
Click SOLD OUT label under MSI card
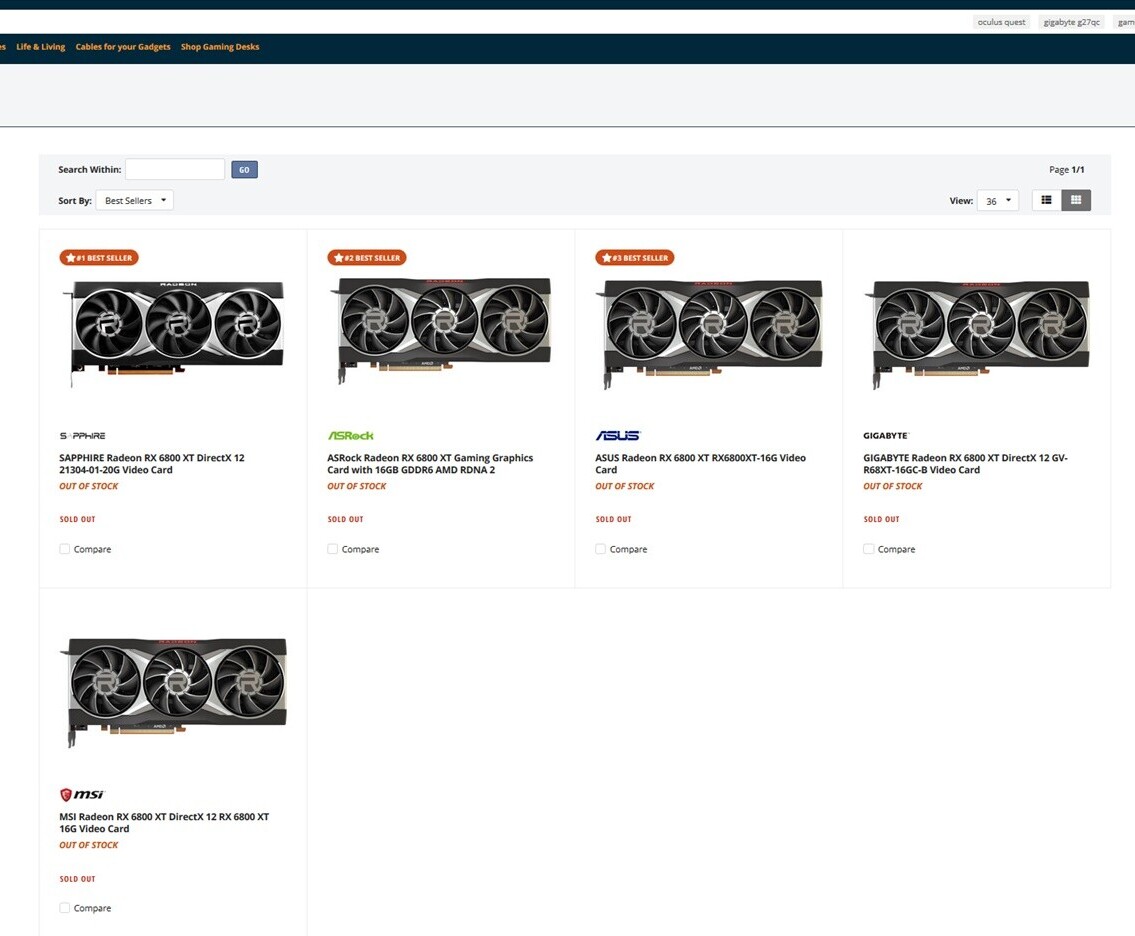tap(77, 879)
